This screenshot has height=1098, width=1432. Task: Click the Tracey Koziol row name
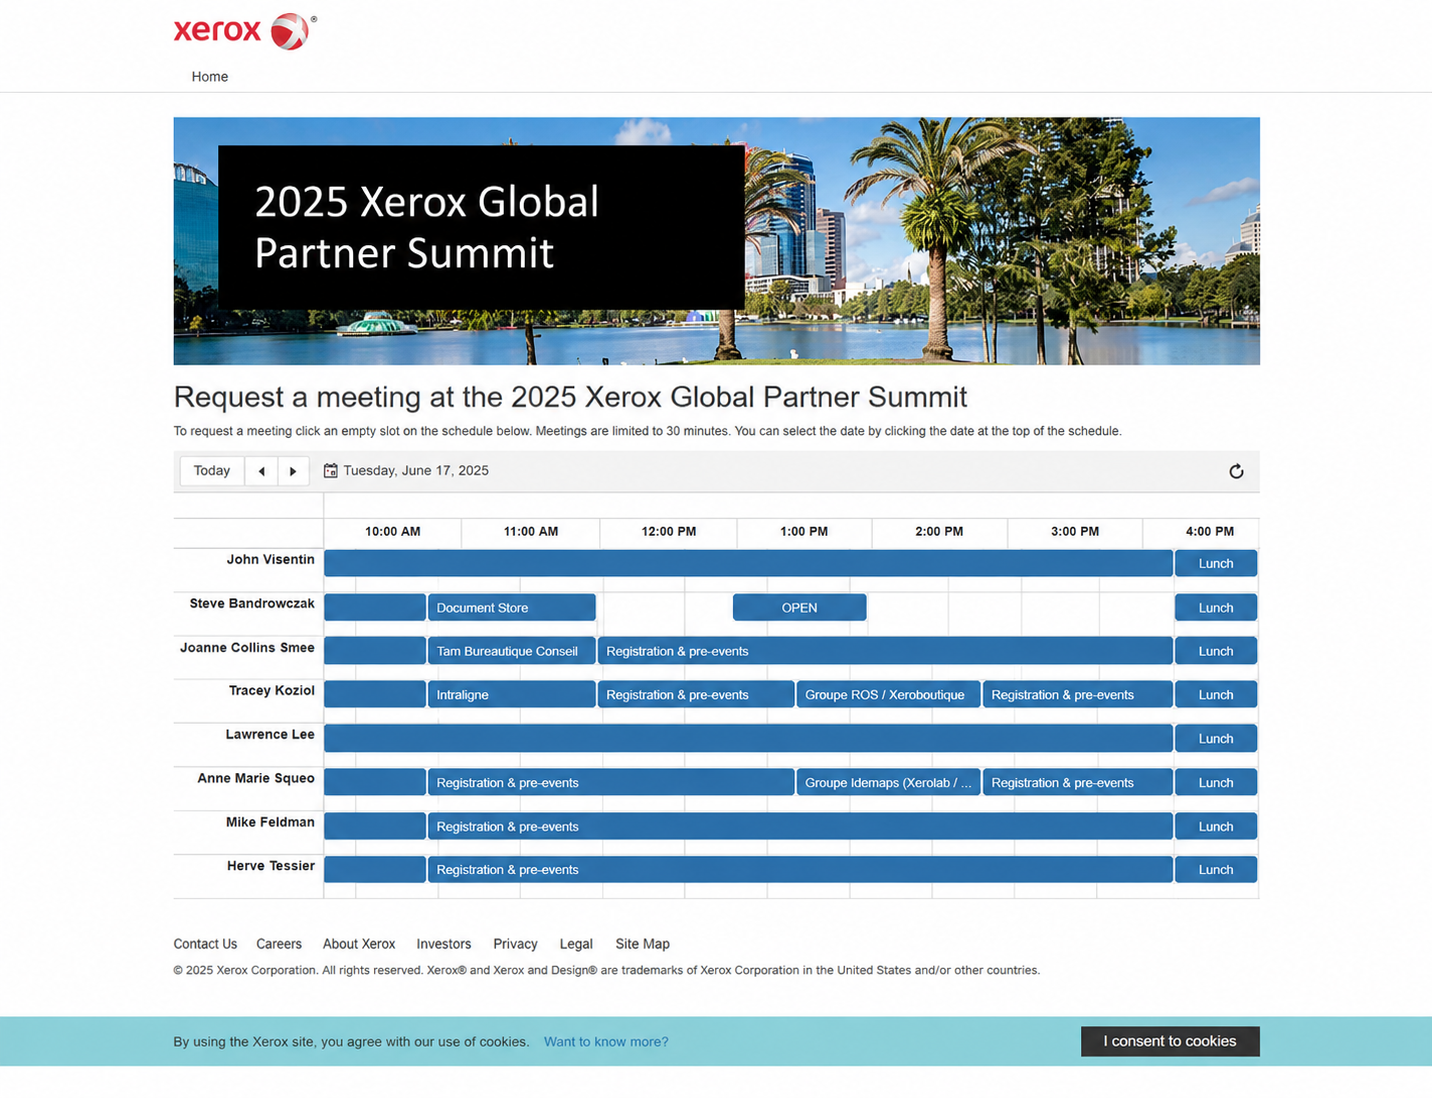coord(271,691)
